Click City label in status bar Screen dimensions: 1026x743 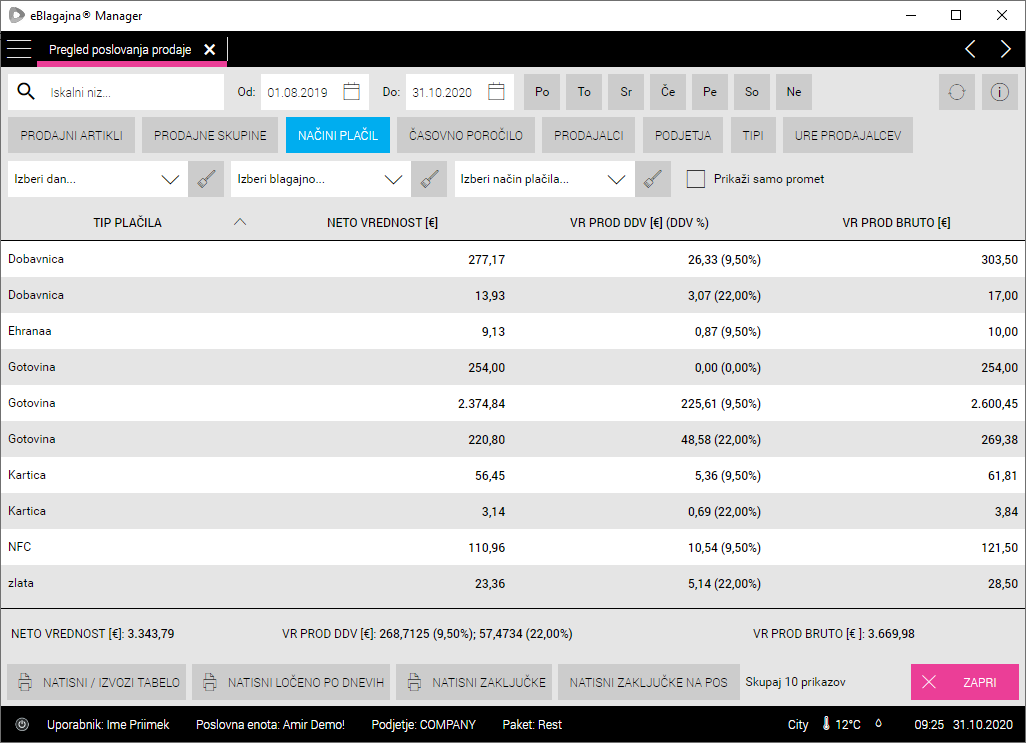click(798, 725)
